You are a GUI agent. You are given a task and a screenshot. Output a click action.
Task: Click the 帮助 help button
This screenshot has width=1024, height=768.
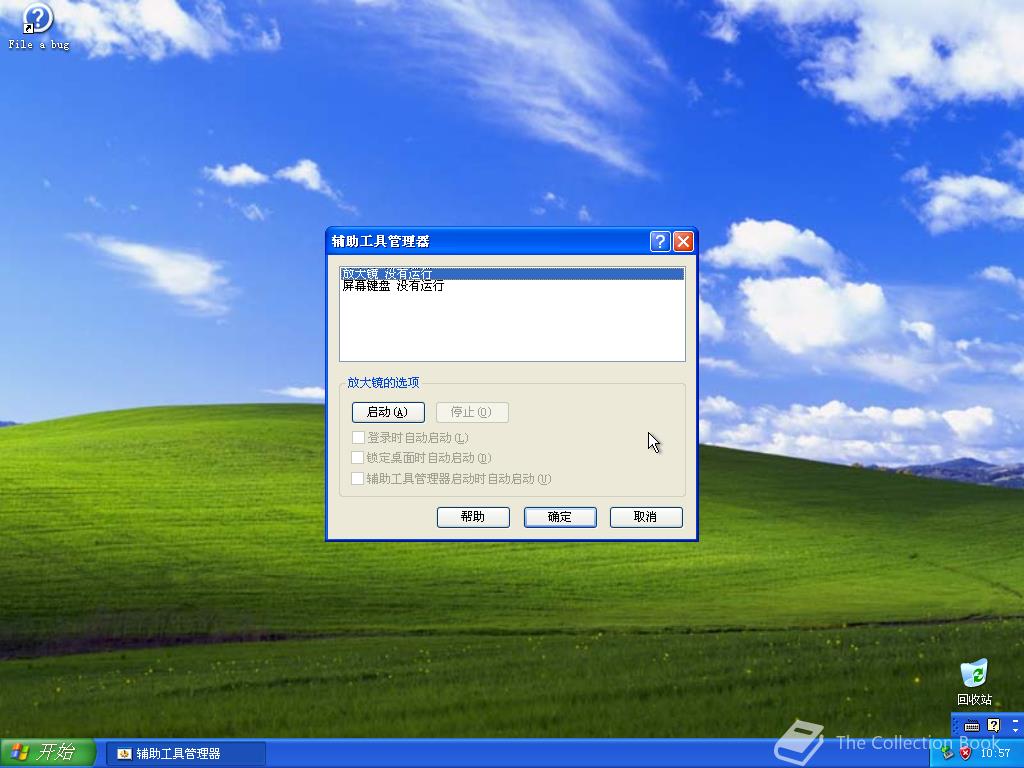(x=473, y=517)
